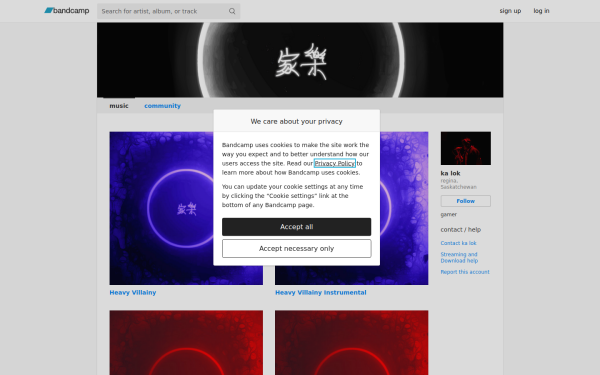Open Heavy Villainy Instrumental title link

[x=321, y=292]
